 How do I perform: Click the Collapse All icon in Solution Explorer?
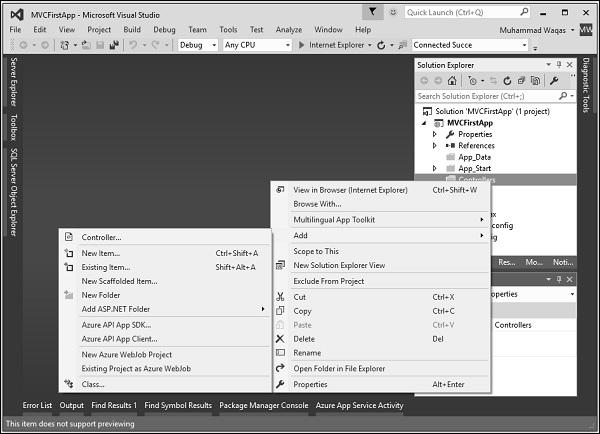click(522, 80)
